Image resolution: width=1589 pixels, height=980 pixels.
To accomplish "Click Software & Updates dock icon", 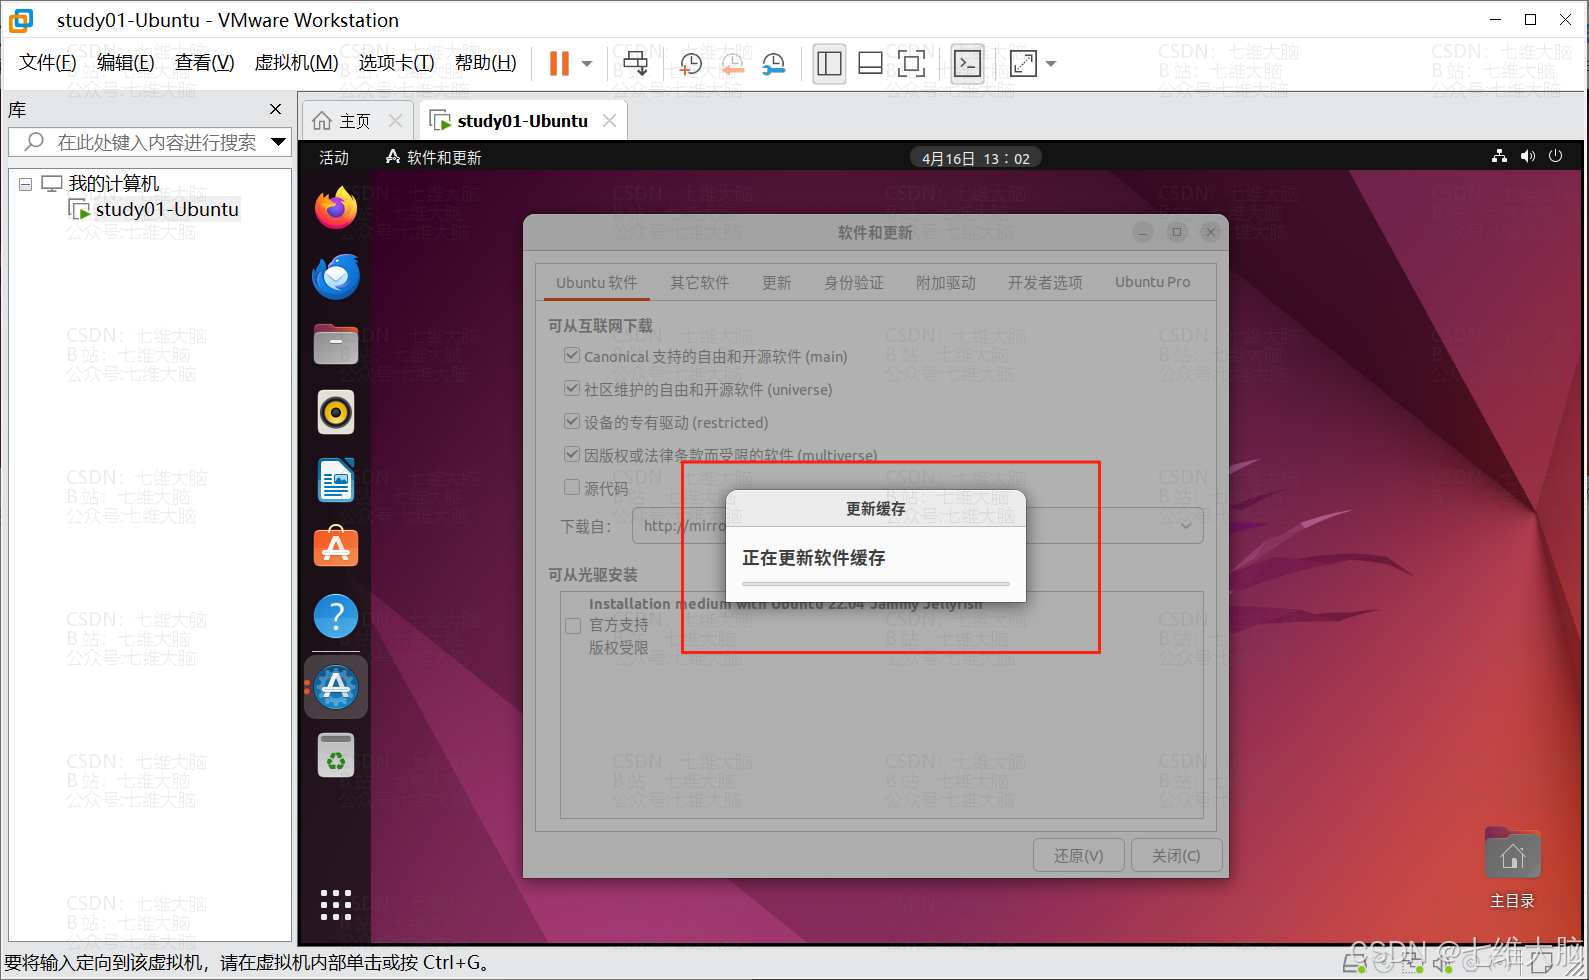I will tap(336, 686).
